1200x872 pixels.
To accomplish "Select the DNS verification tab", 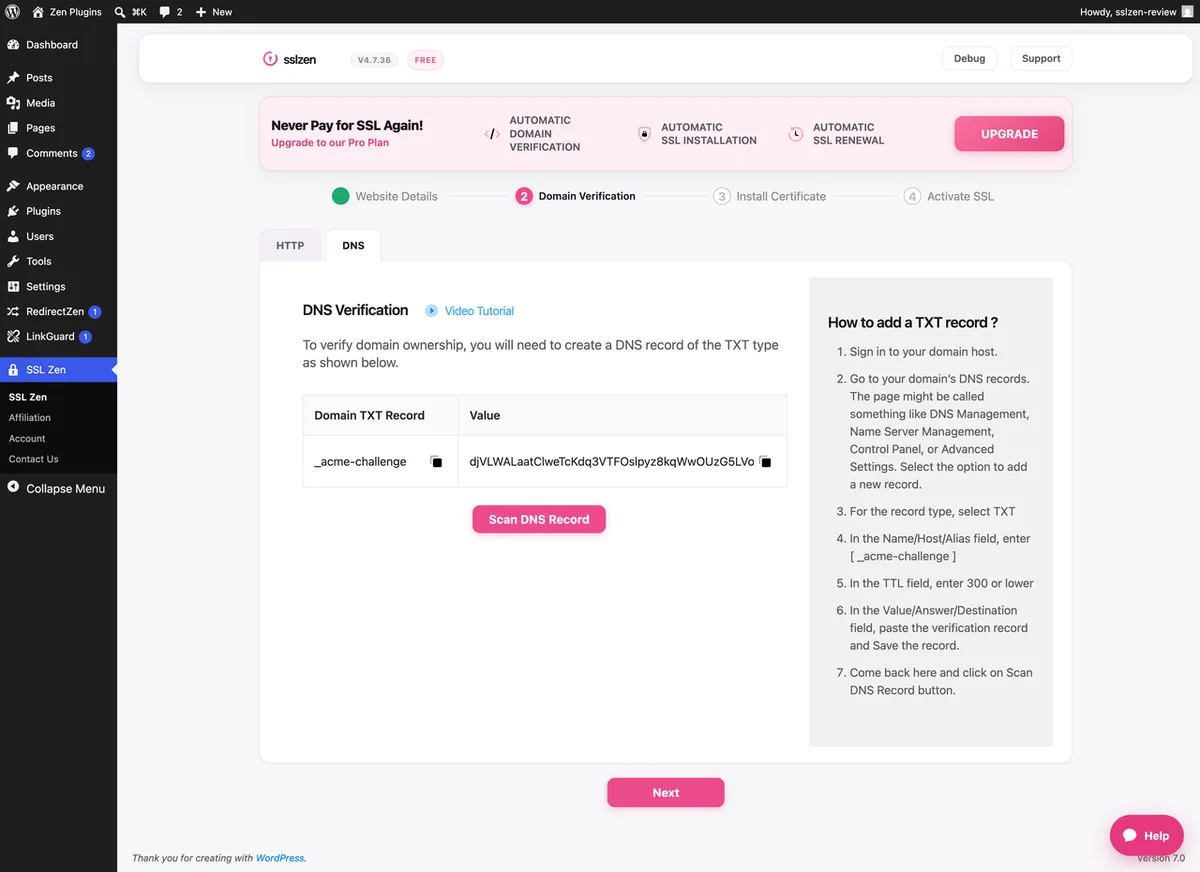I will 353,246.
